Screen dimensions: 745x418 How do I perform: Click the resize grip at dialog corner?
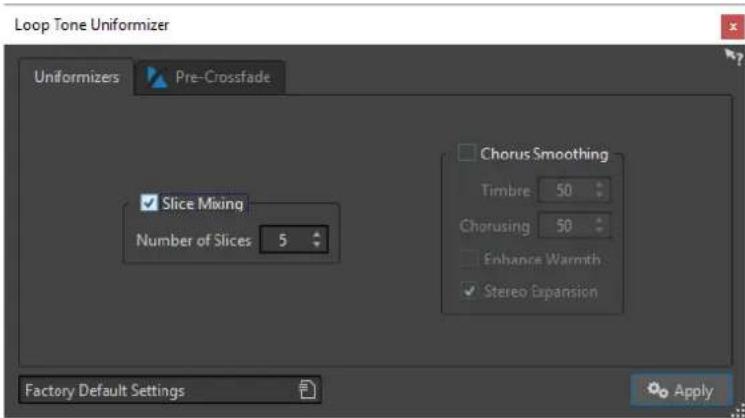pos(738,411)
